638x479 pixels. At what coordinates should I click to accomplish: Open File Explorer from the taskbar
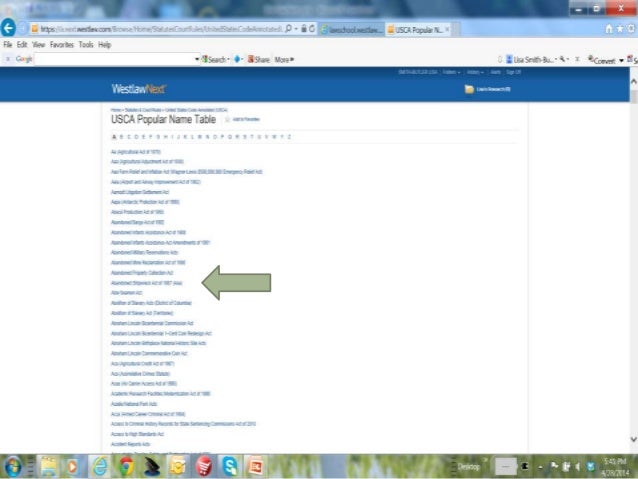(48, 466)
